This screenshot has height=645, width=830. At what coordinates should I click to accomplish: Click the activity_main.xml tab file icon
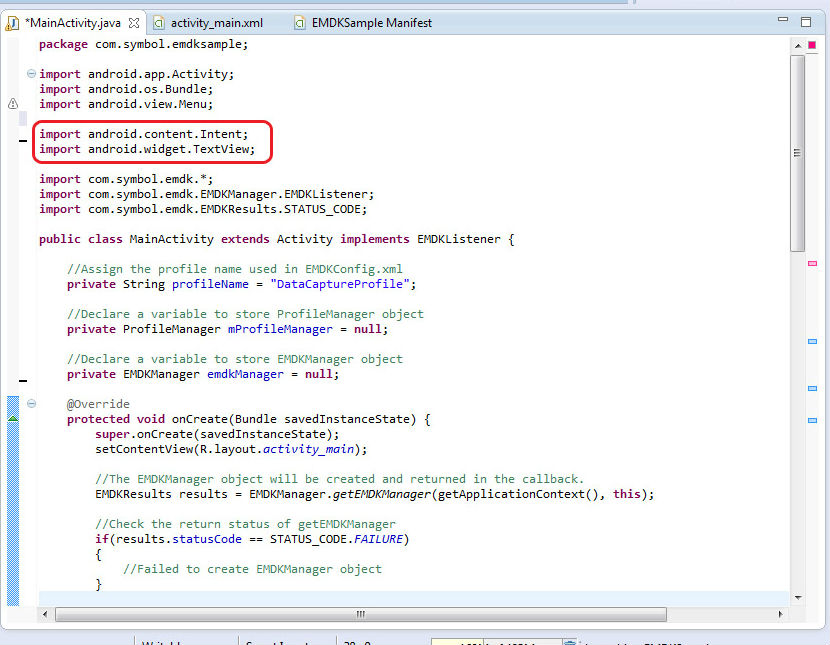click(x=158, y=22)
